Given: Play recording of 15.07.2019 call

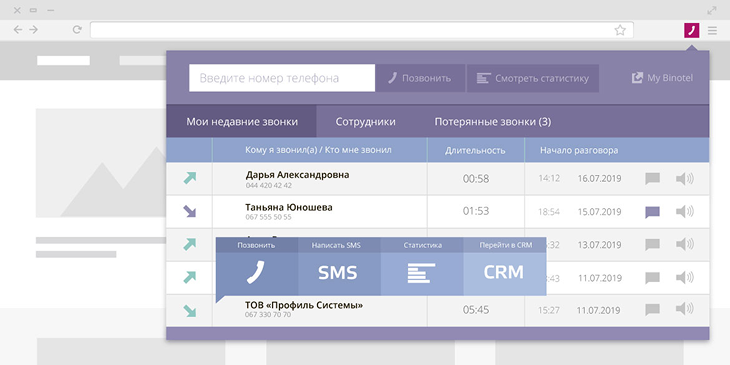Looking at the screenshot, I should click(684, 212).
